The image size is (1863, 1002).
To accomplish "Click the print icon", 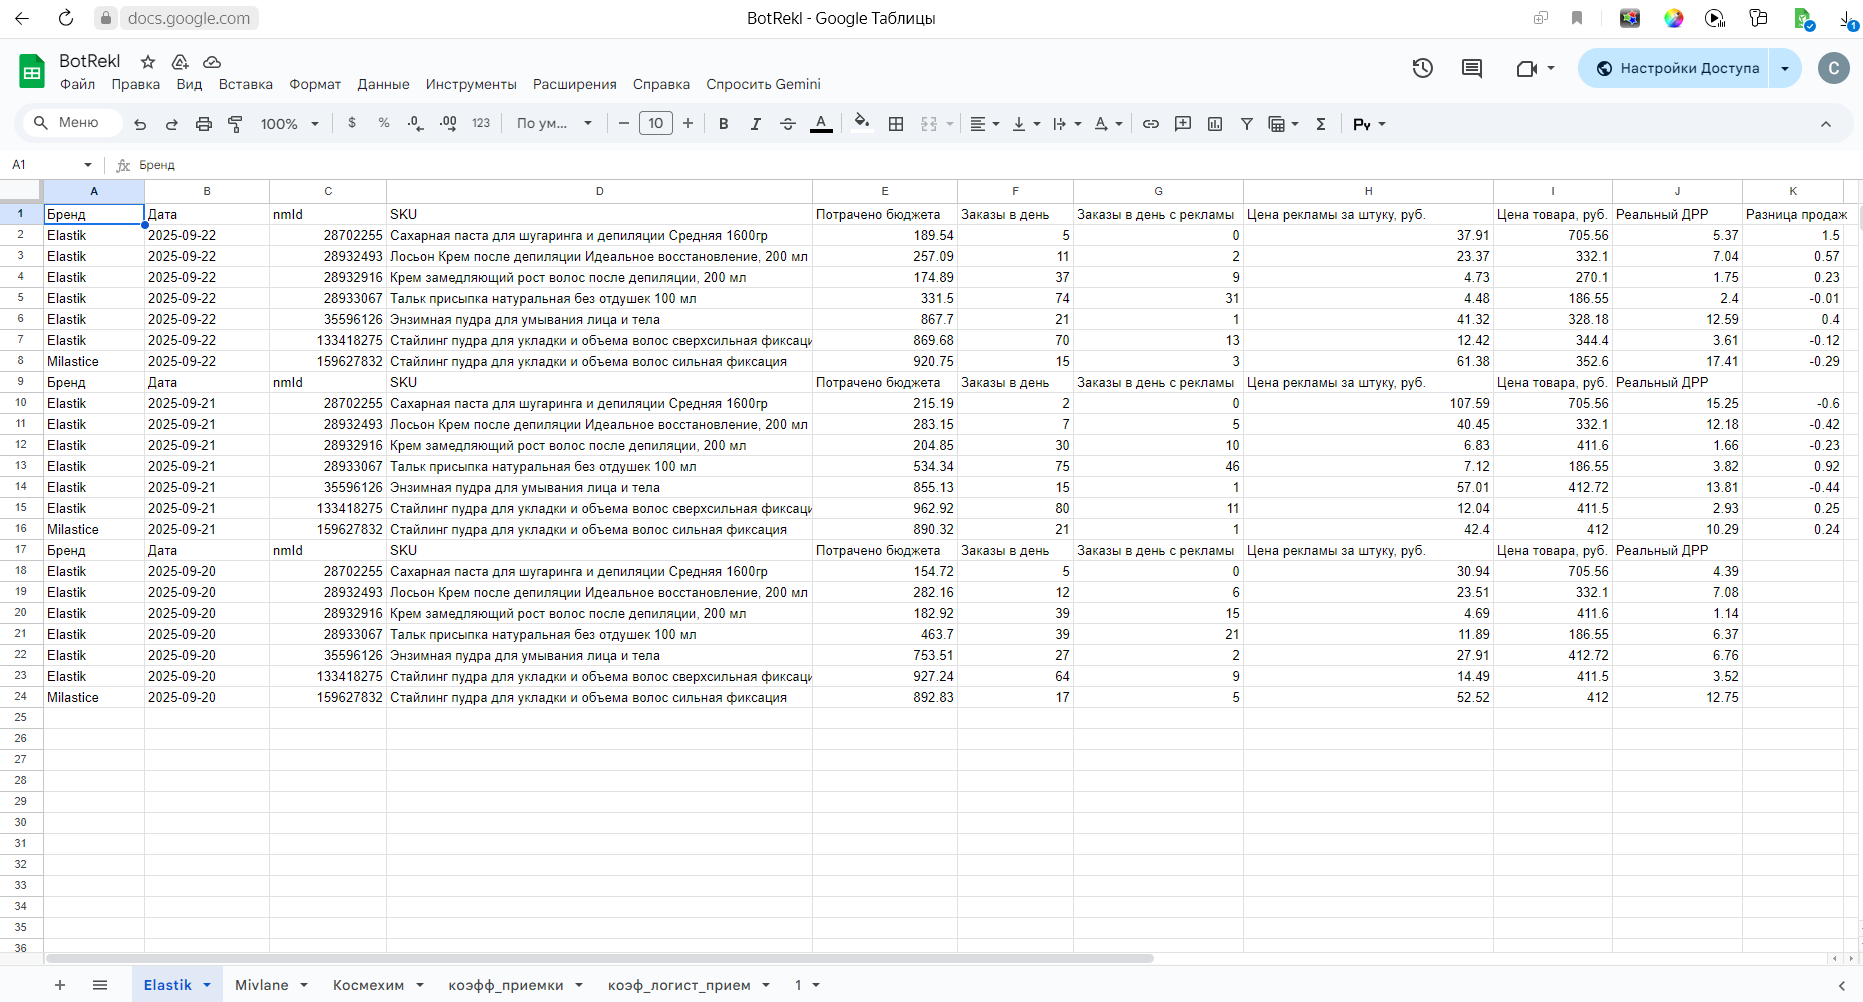I will tap(204, 124).
